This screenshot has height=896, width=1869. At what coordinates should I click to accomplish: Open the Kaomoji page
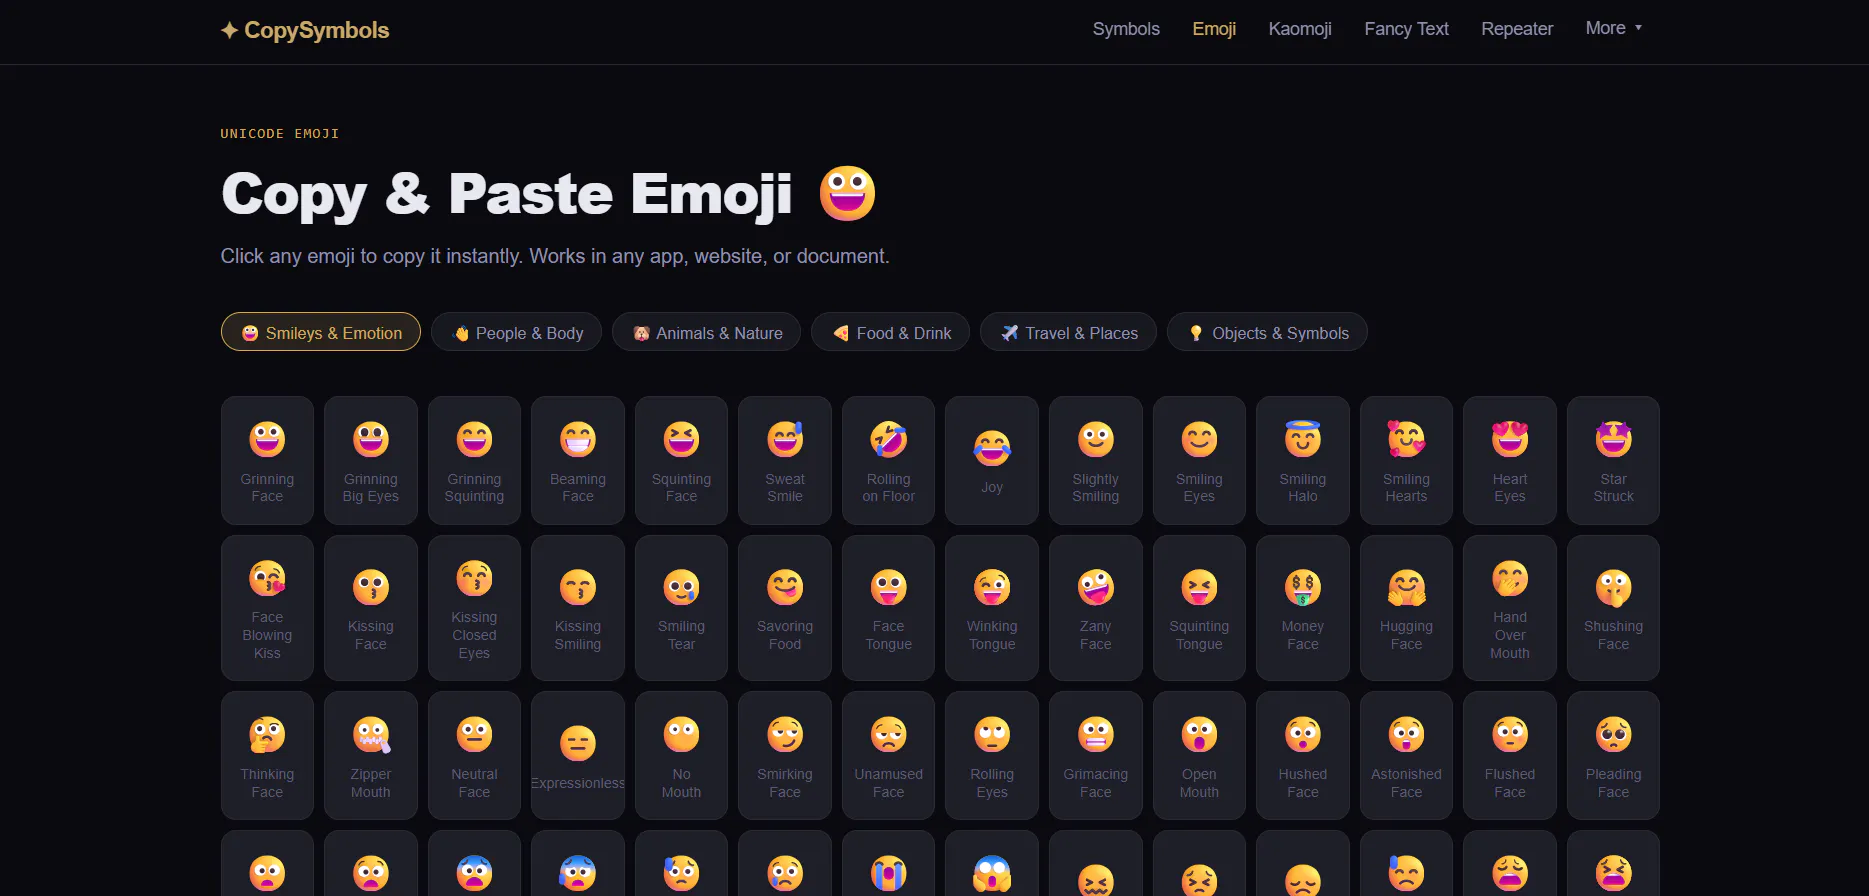pyautogui.click(x=1300, y=29)
